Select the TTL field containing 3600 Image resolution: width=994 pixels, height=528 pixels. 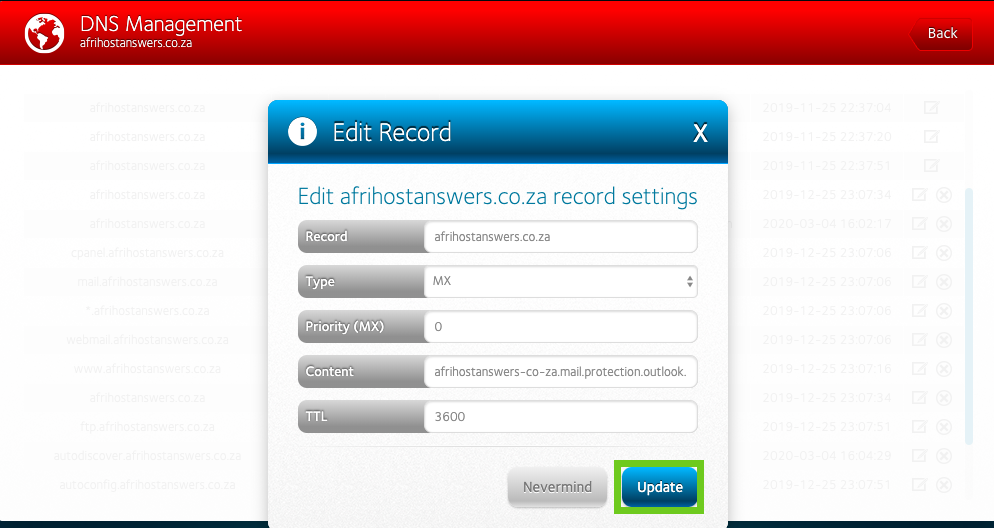pos(560,416)
